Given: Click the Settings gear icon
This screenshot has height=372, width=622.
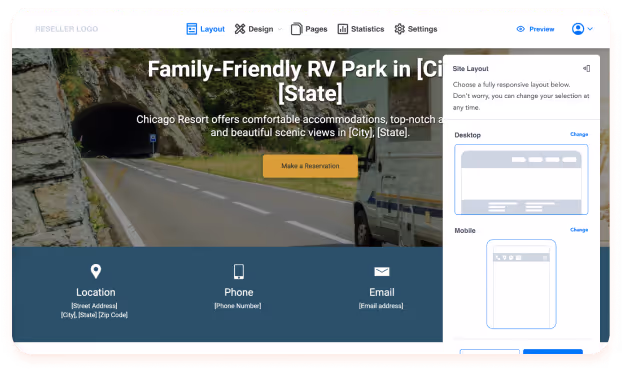Looking at the screenshot, I should [399, 29].
